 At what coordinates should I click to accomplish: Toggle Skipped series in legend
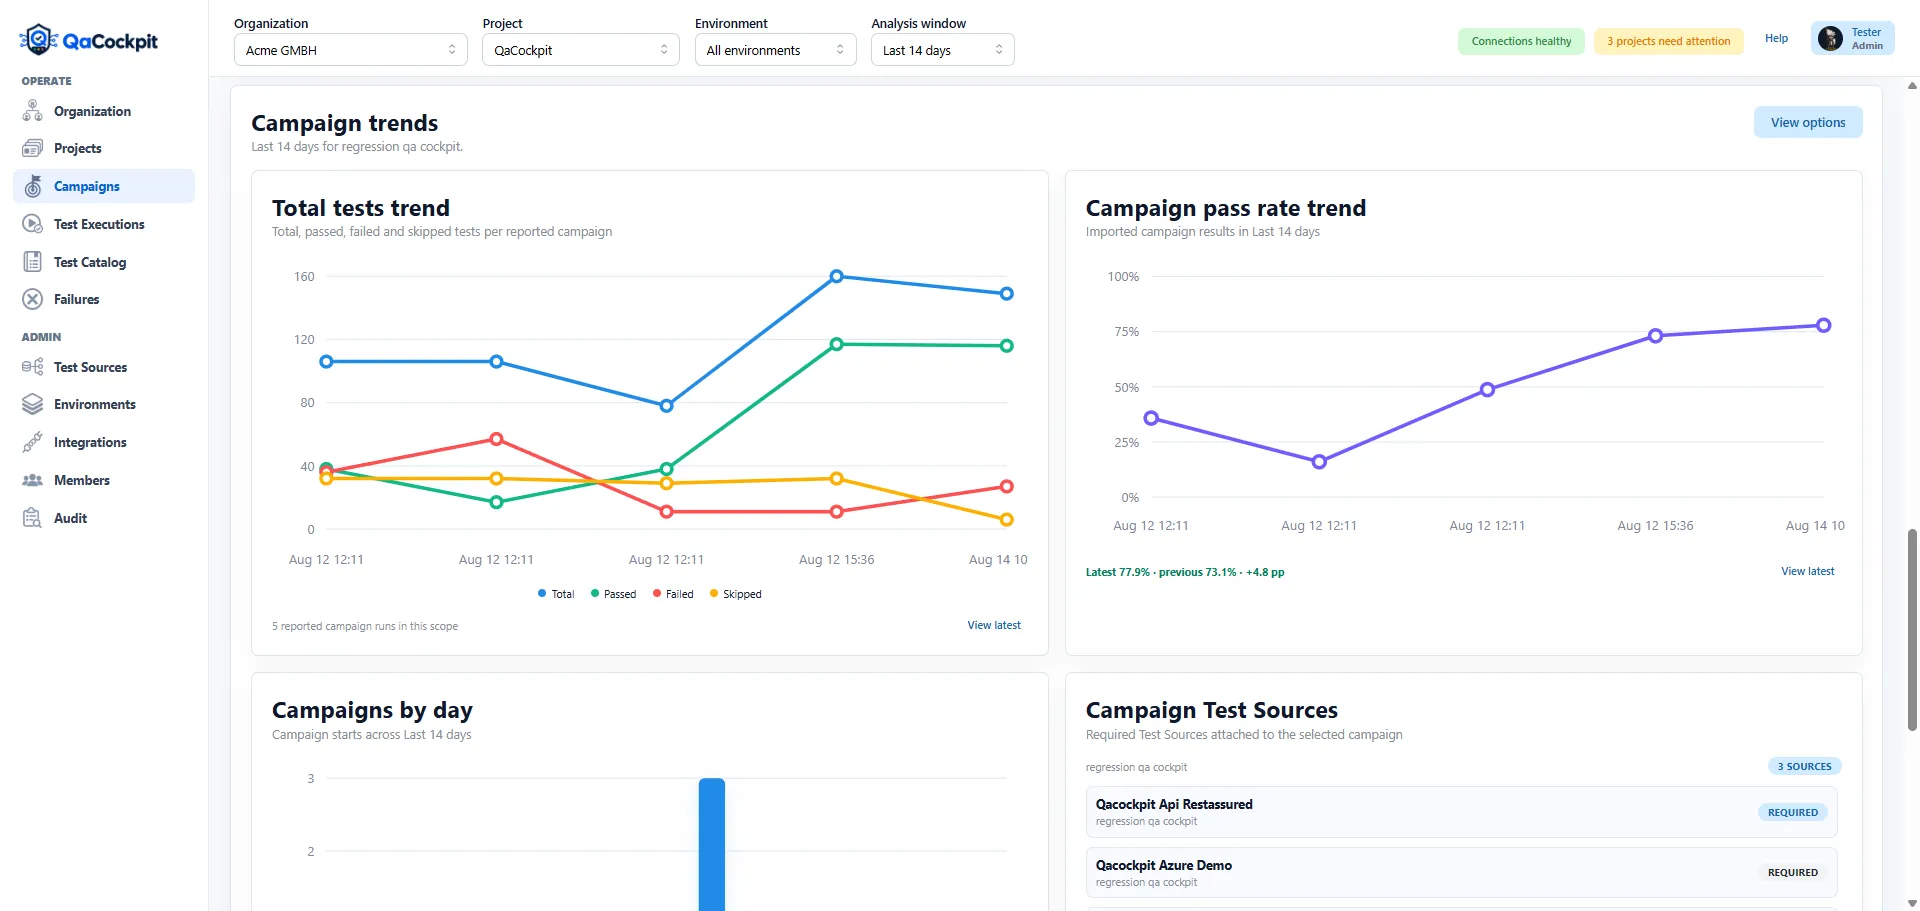click(x=735, y=594)
